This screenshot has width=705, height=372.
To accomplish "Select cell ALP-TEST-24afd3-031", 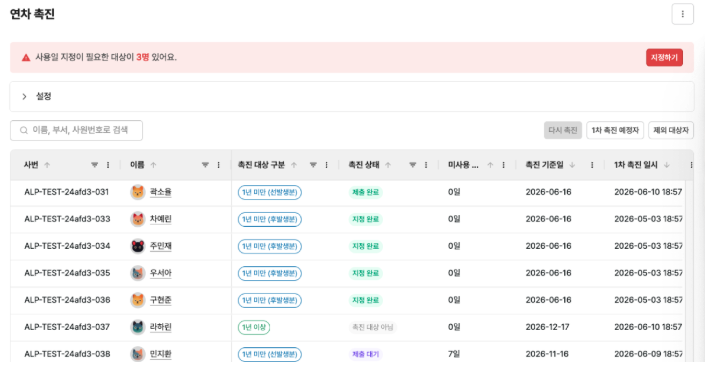I will pos(67,192).
